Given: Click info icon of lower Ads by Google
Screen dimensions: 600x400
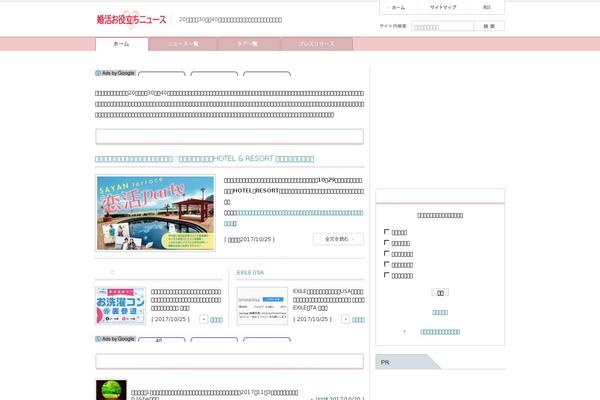Looking at the screenshot, I should pyautogui.click(x=98, y=339).
